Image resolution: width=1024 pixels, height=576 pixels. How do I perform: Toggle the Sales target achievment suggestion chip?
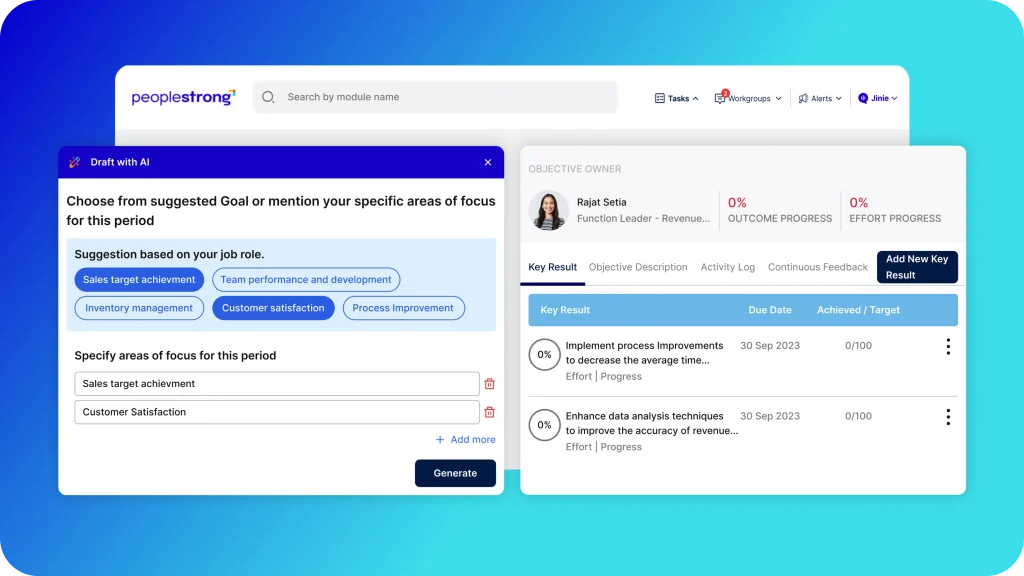click(139, 280)
